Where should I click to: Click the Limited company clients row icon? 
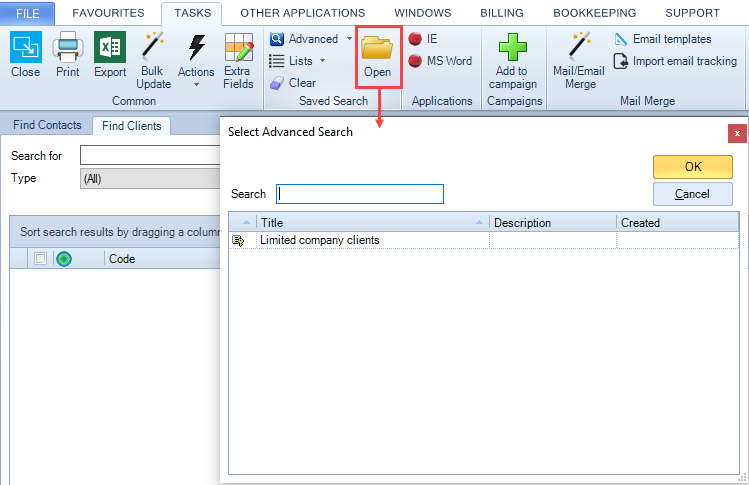tap(238, 240)
